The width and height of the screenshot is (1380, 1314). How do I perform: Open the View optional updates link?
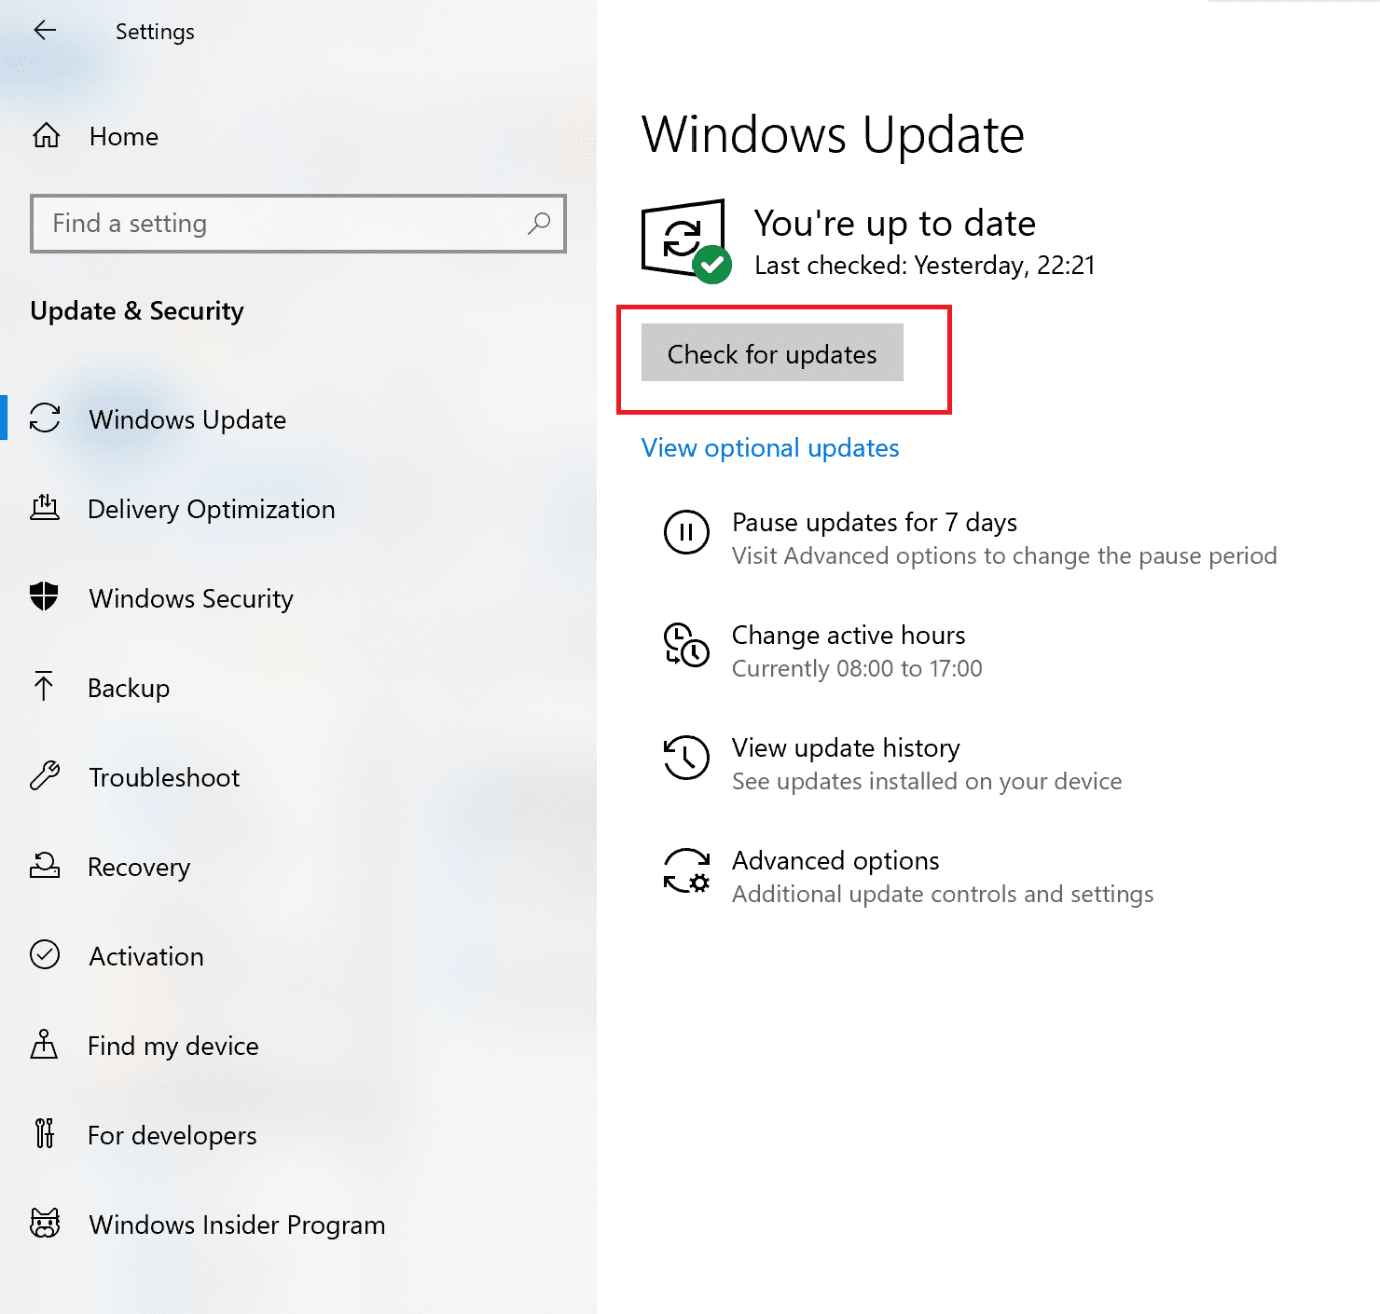coord(769,448)
